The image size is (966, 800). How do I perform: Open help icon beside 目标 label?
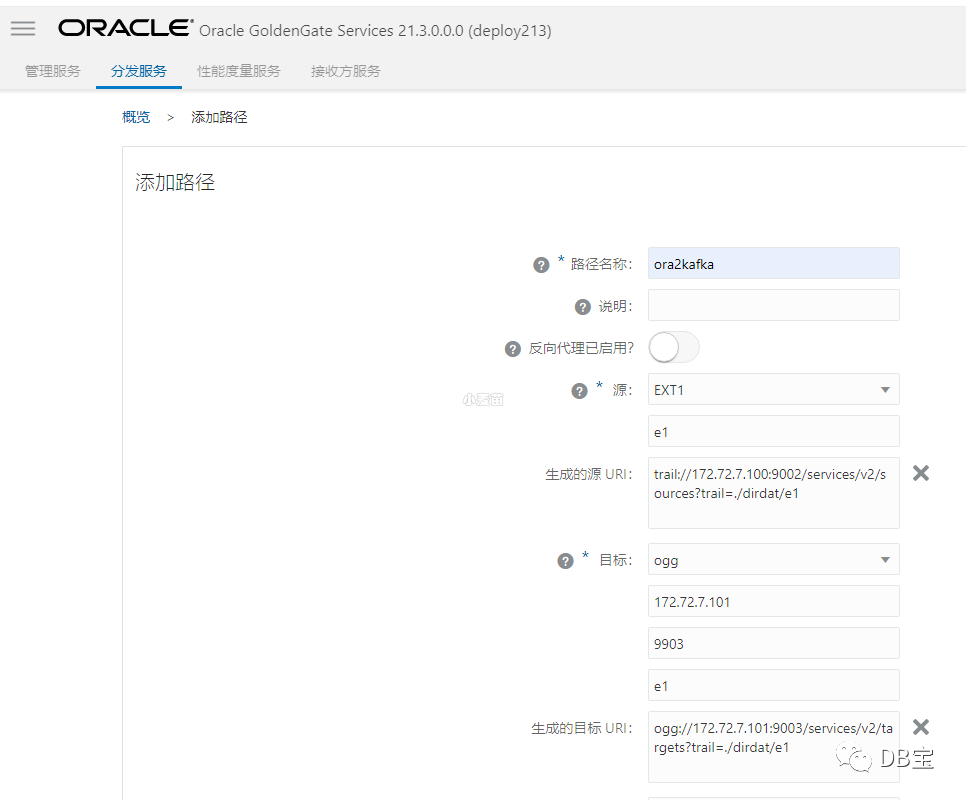[566, 561]
